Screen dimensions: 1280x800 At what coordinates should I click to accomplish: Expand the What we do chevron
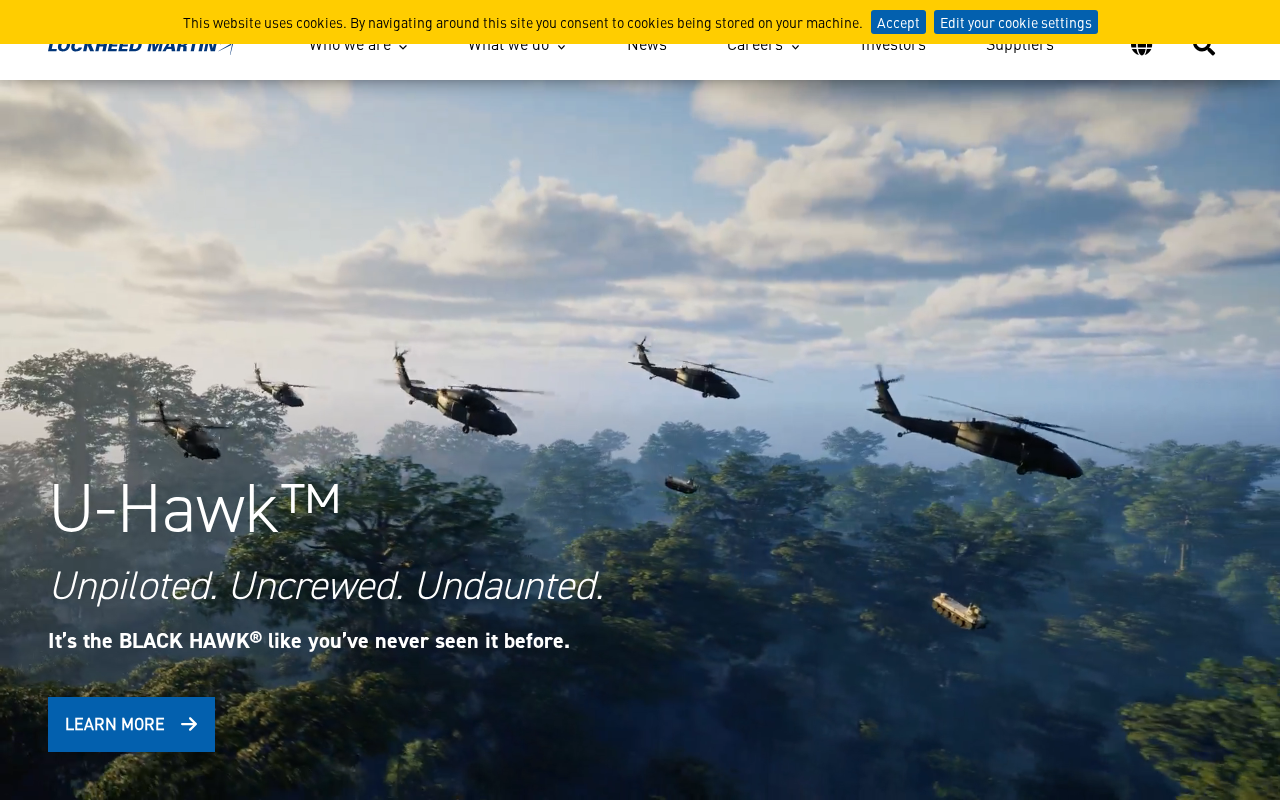[x=561, y=47]
